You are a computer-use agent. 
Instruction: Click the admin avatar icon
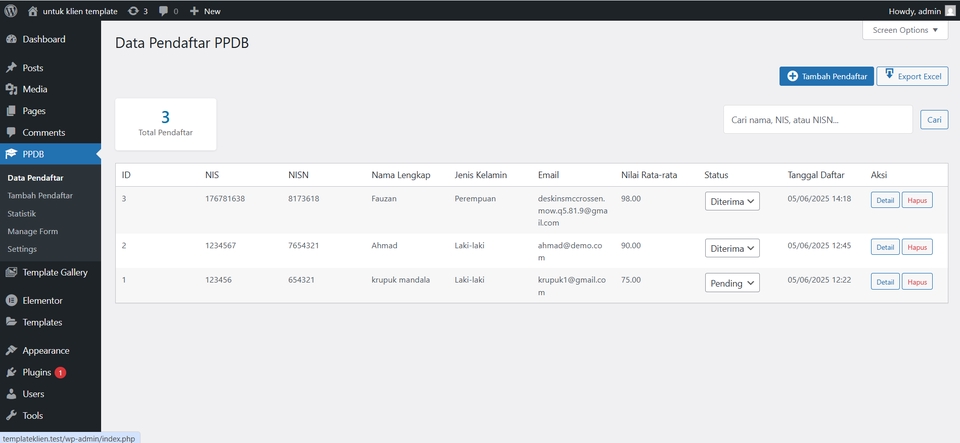[x=950, y=11]
